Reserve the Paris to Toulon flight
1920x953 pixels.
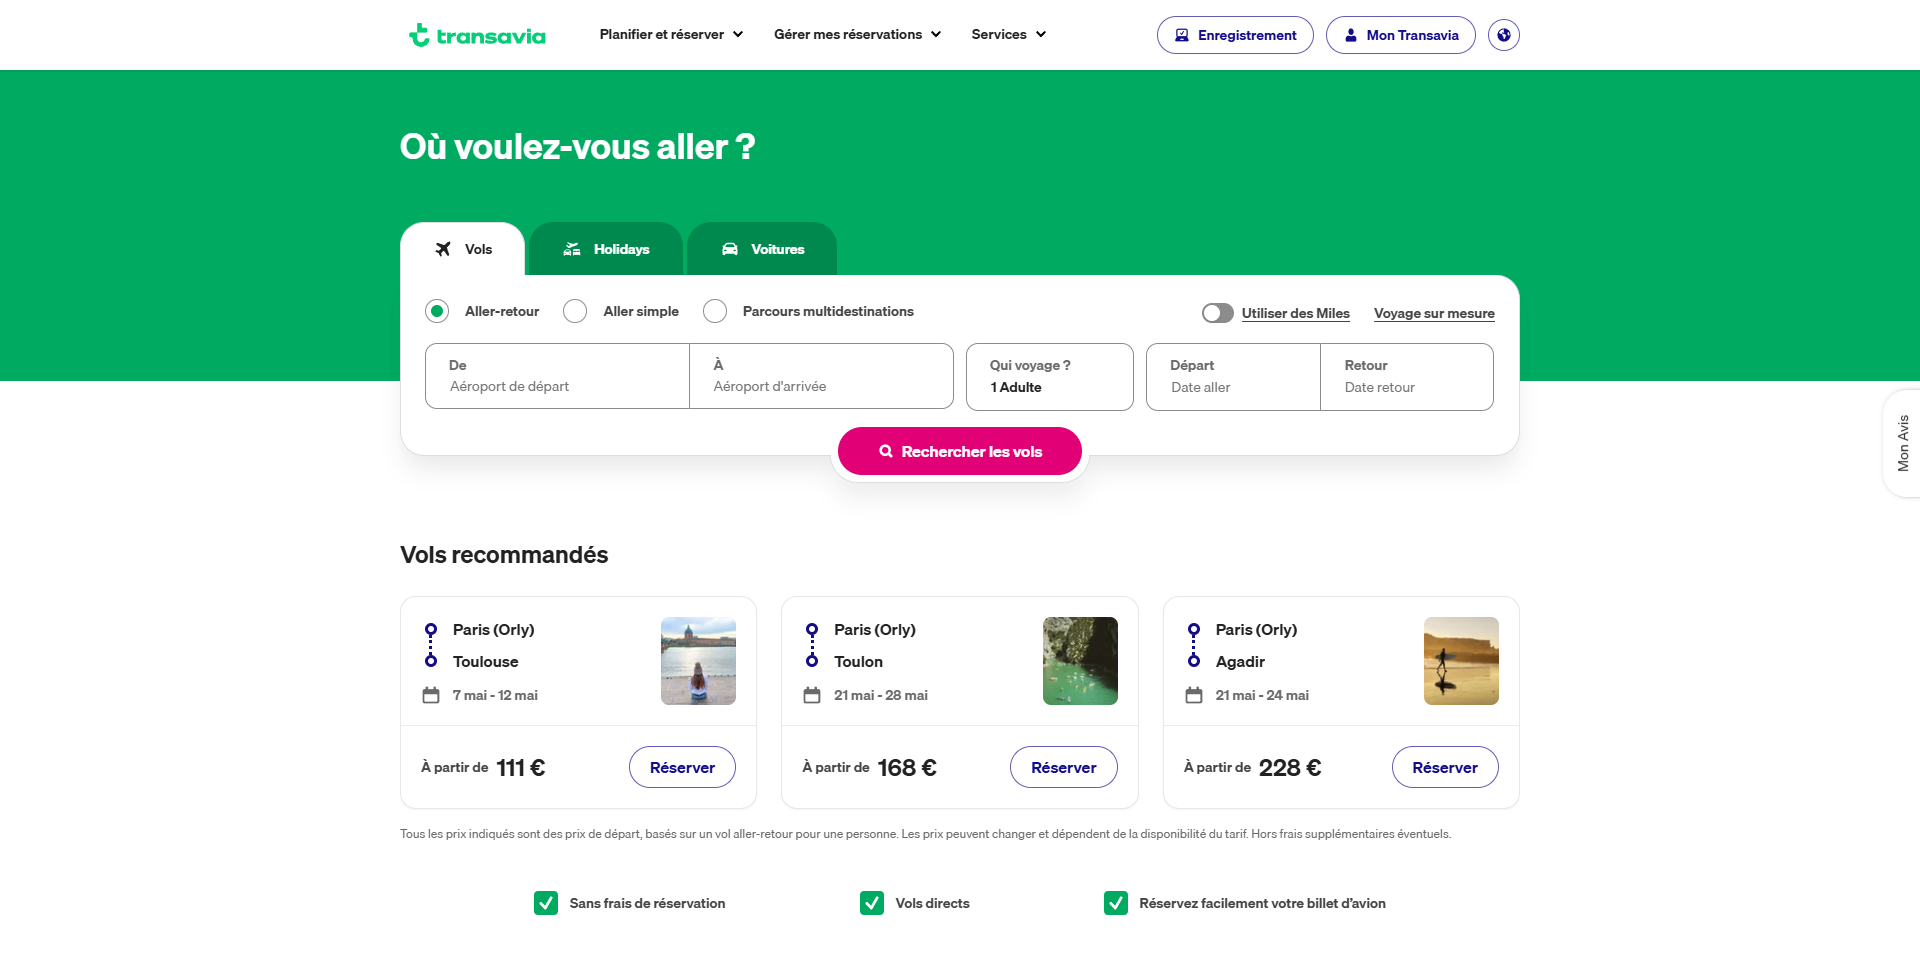click(x=1064, y=767)
